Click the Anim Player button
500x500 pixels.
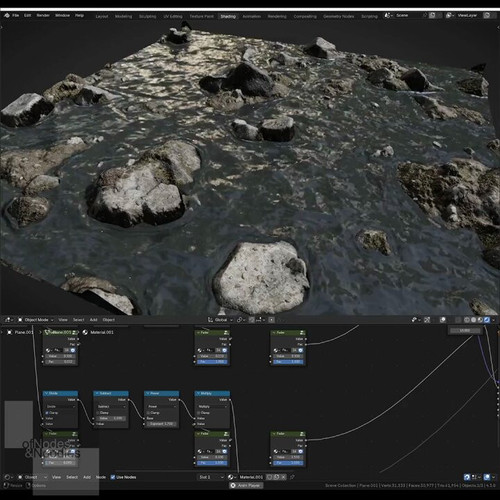246,485
